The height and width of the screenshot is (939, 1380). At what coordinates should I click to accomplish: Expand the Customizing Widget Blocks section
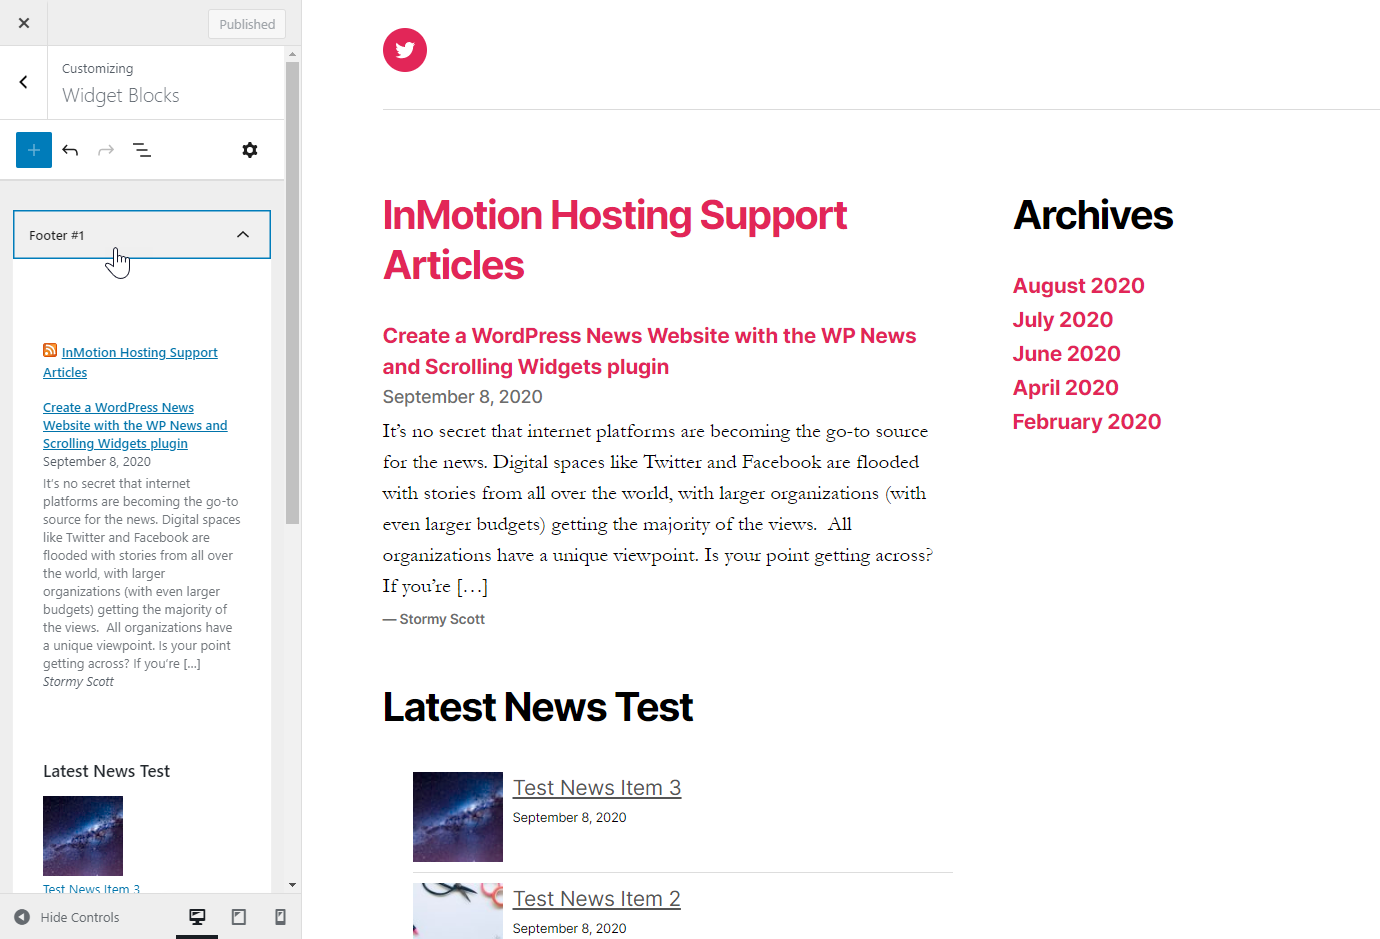[120, 82]
